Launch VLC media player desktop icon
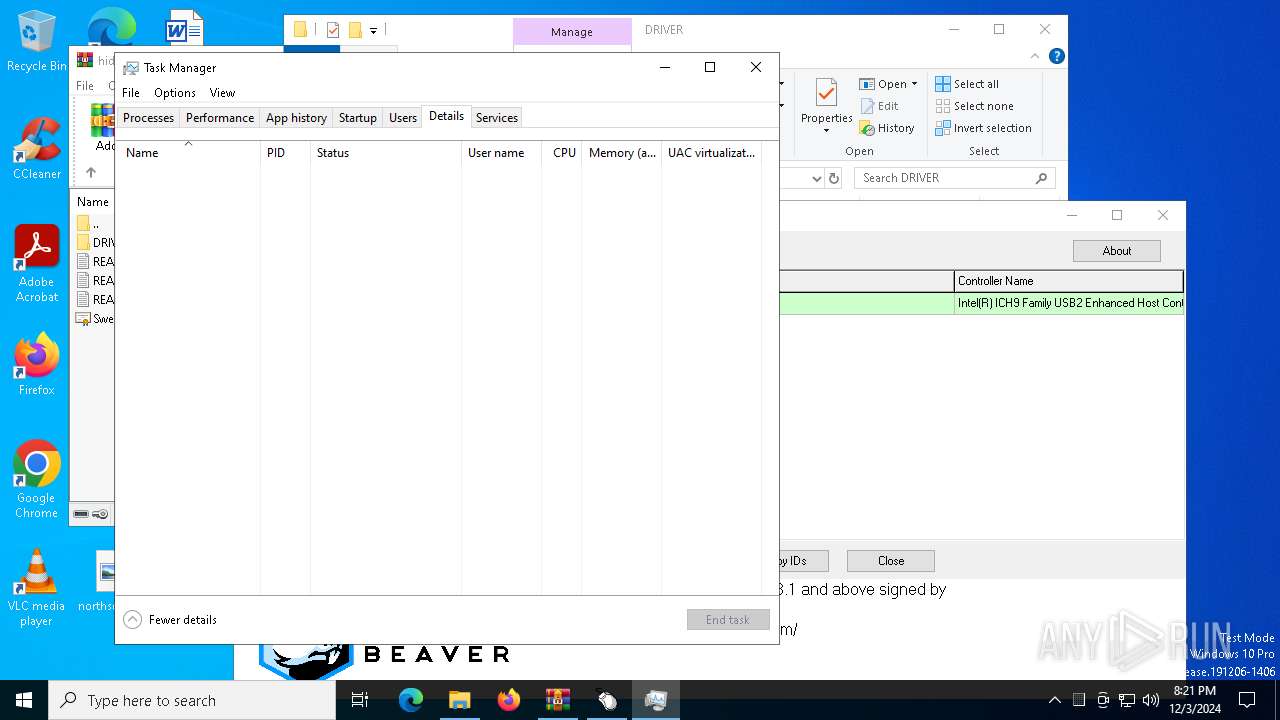Screen dimensions: 1280x720 pos(36,588)
